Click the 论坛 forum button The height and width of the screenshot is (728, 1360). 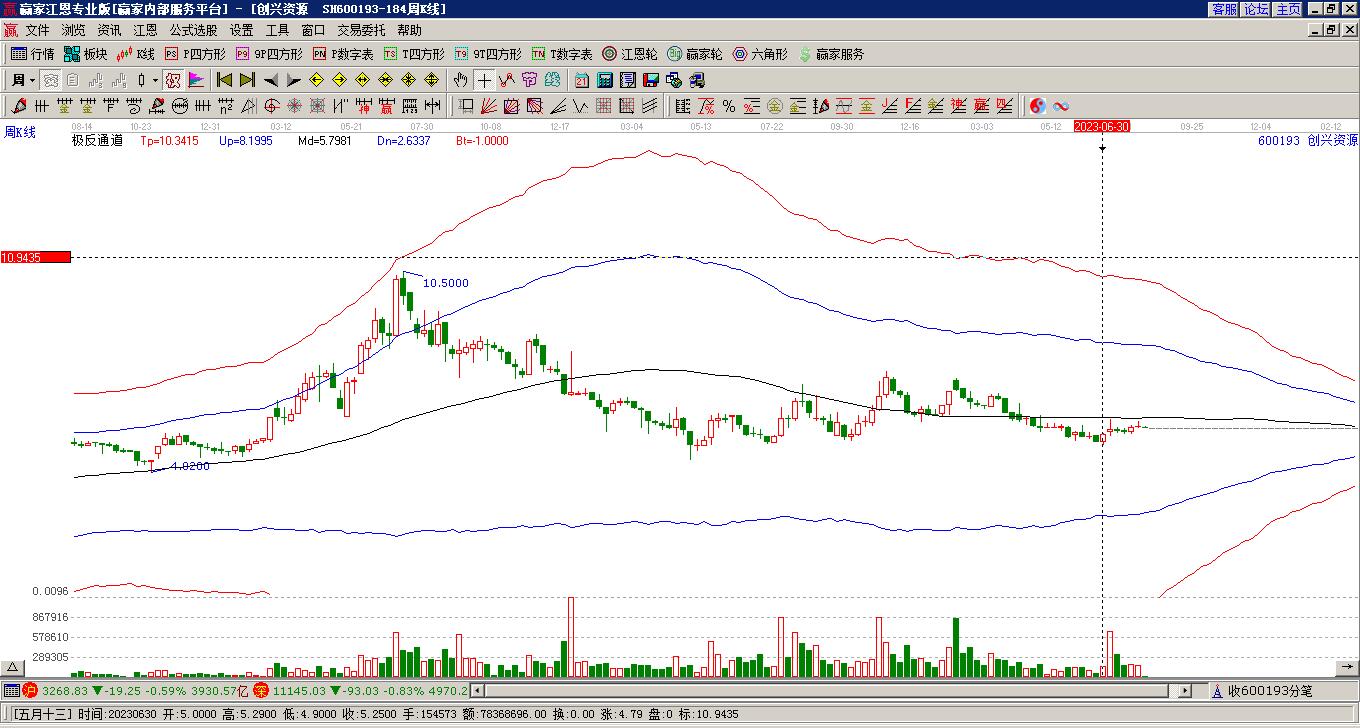click(x=1256, y=9)
